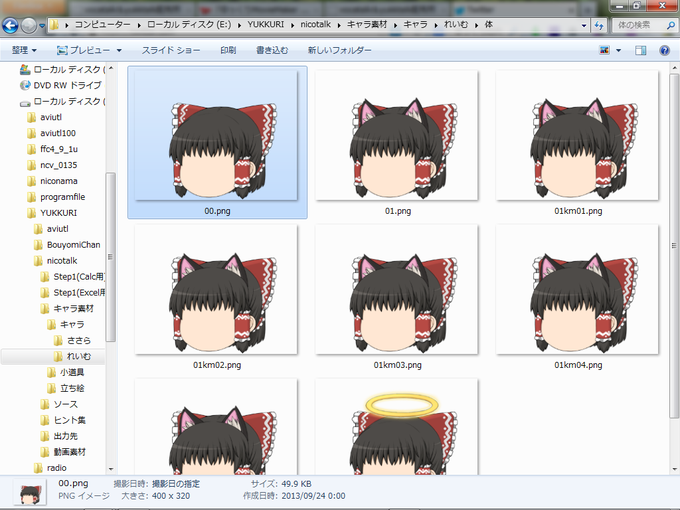Start the スライド ショー

(x=171, y=50)
